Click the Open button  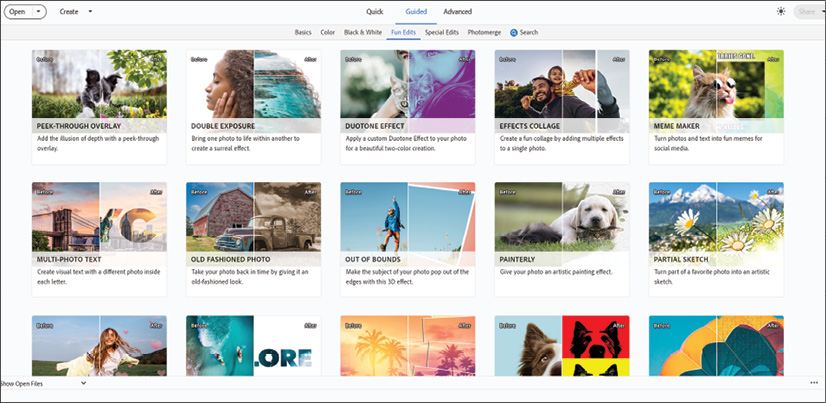click(17, 12)
